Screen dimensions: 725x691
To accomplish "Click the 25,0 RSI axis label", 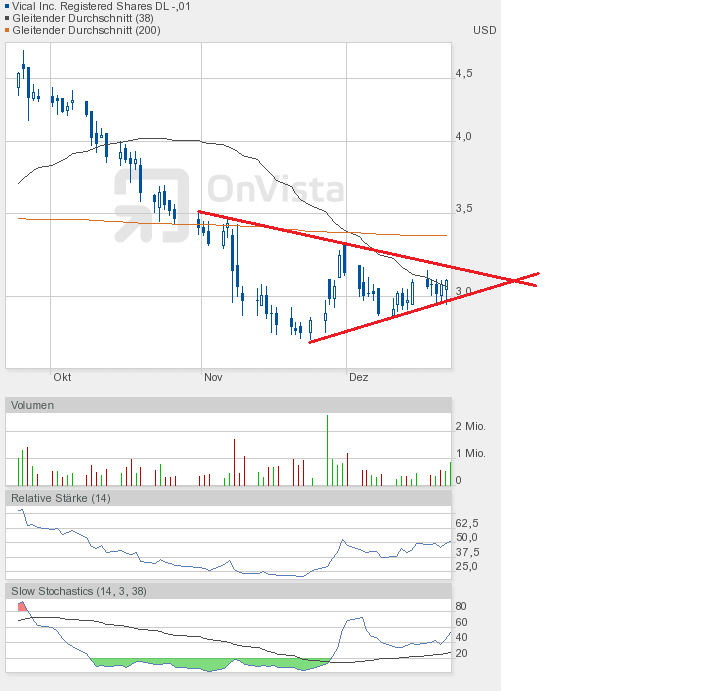I will click(467, 566).
